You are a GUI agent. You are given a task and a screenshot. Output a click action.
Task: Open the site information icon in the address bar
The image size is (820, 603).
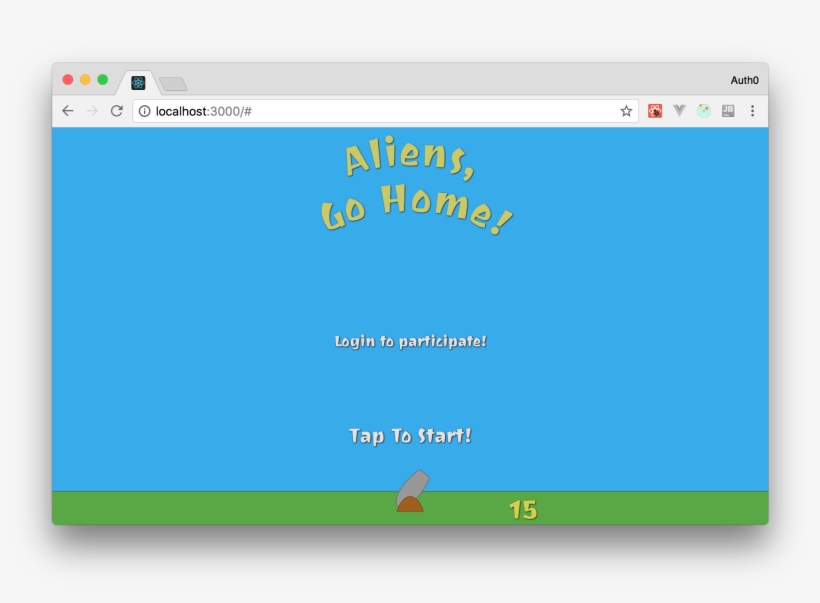144,111
